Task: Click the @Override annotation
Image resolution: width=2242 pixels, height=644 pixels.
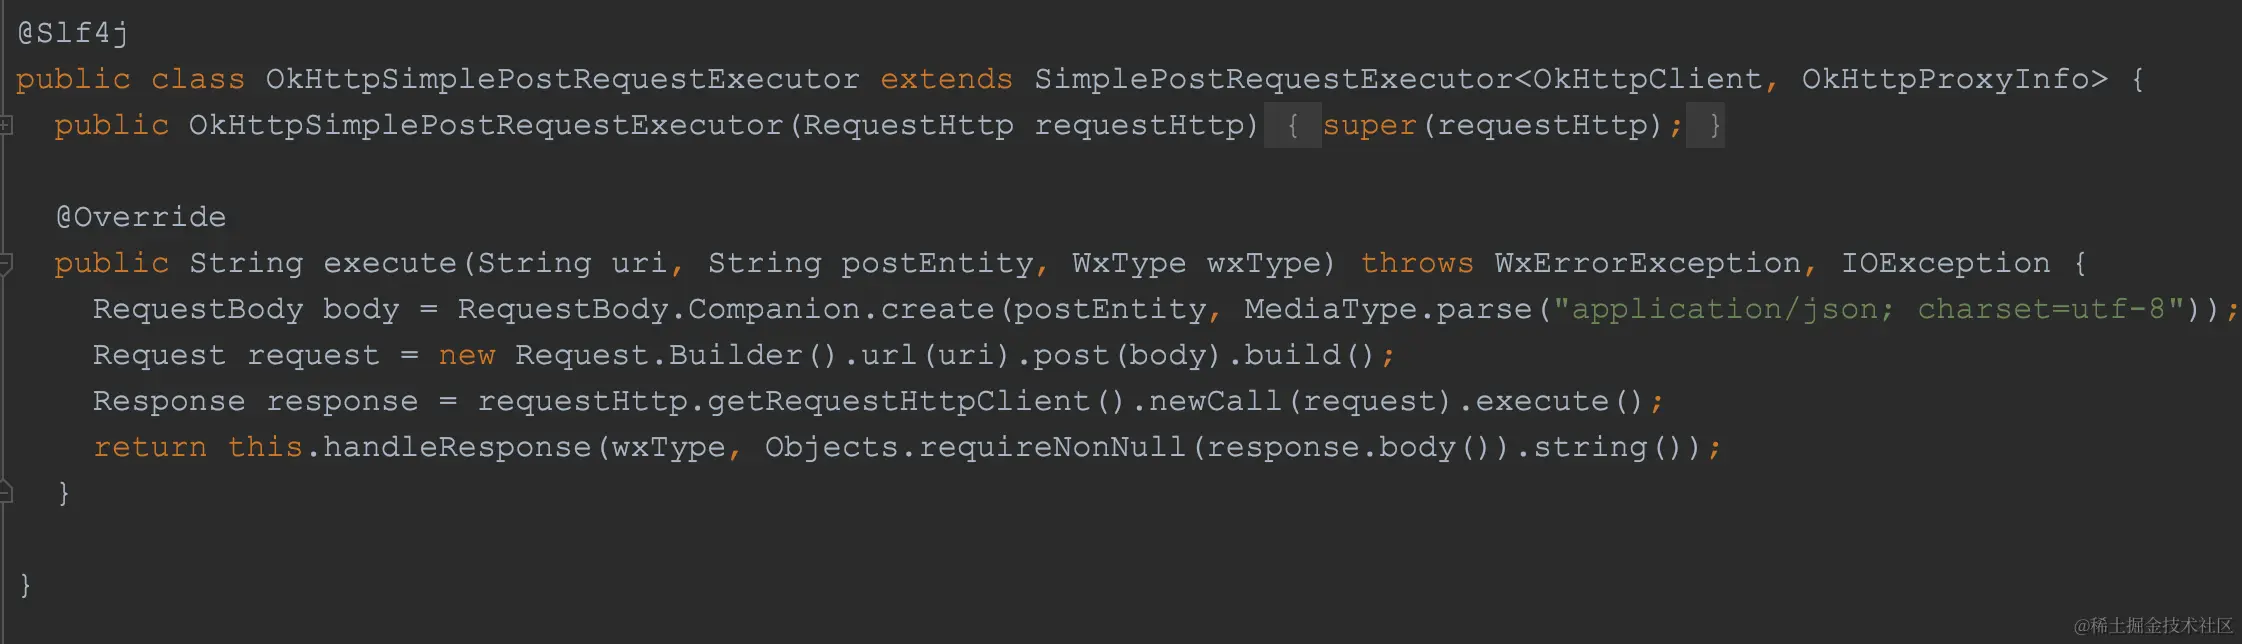Action: (141, 217)
